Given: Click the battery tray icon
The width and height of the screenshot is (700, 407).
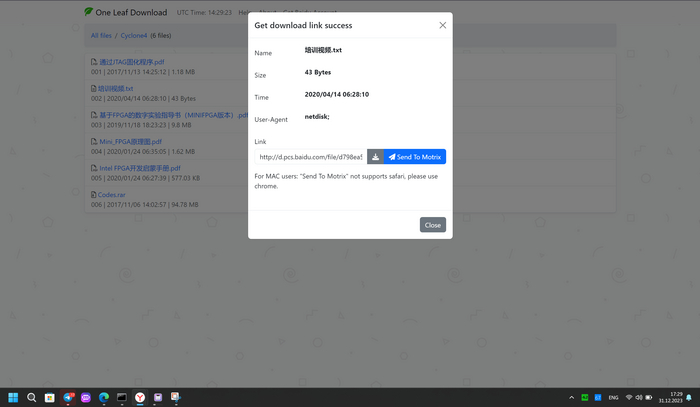Looking at the screenshot, I should (649, 397).
